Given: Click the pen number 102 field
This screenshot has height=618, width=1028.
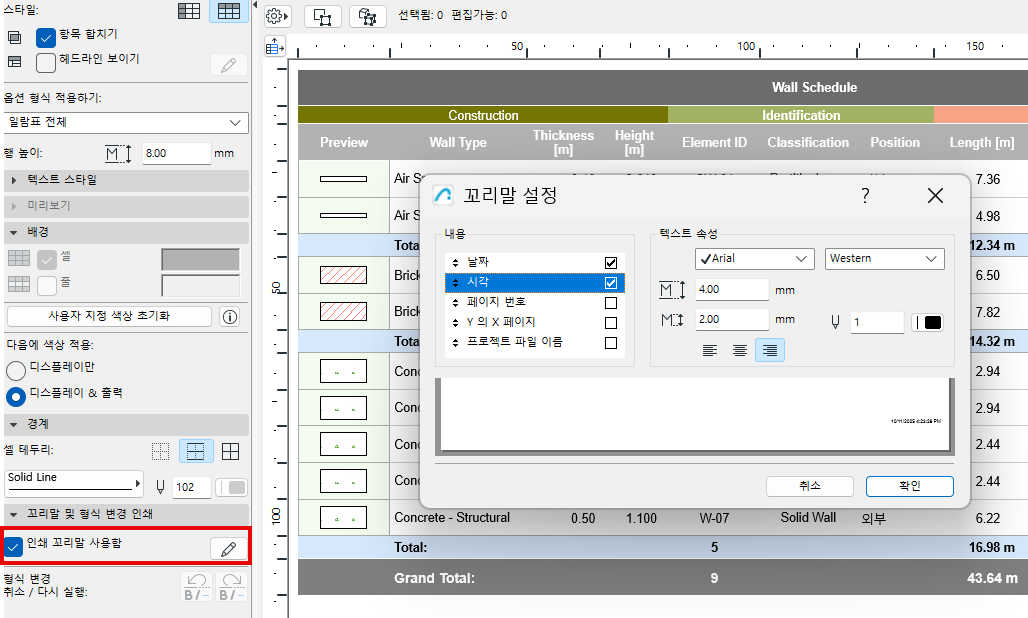Looking at the screenshot, I should (x=191, y=487).
